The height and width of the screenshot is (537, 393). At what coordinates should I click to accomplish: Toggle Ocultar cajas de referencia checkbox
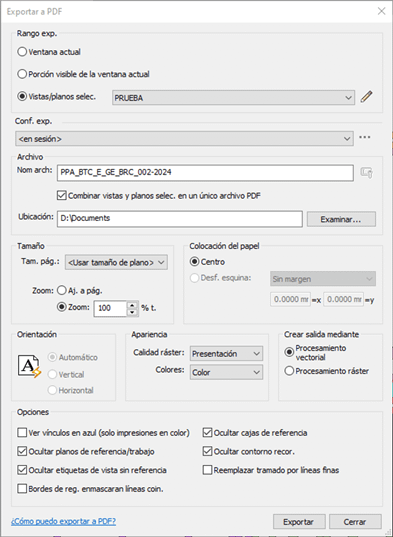[207, 433]
